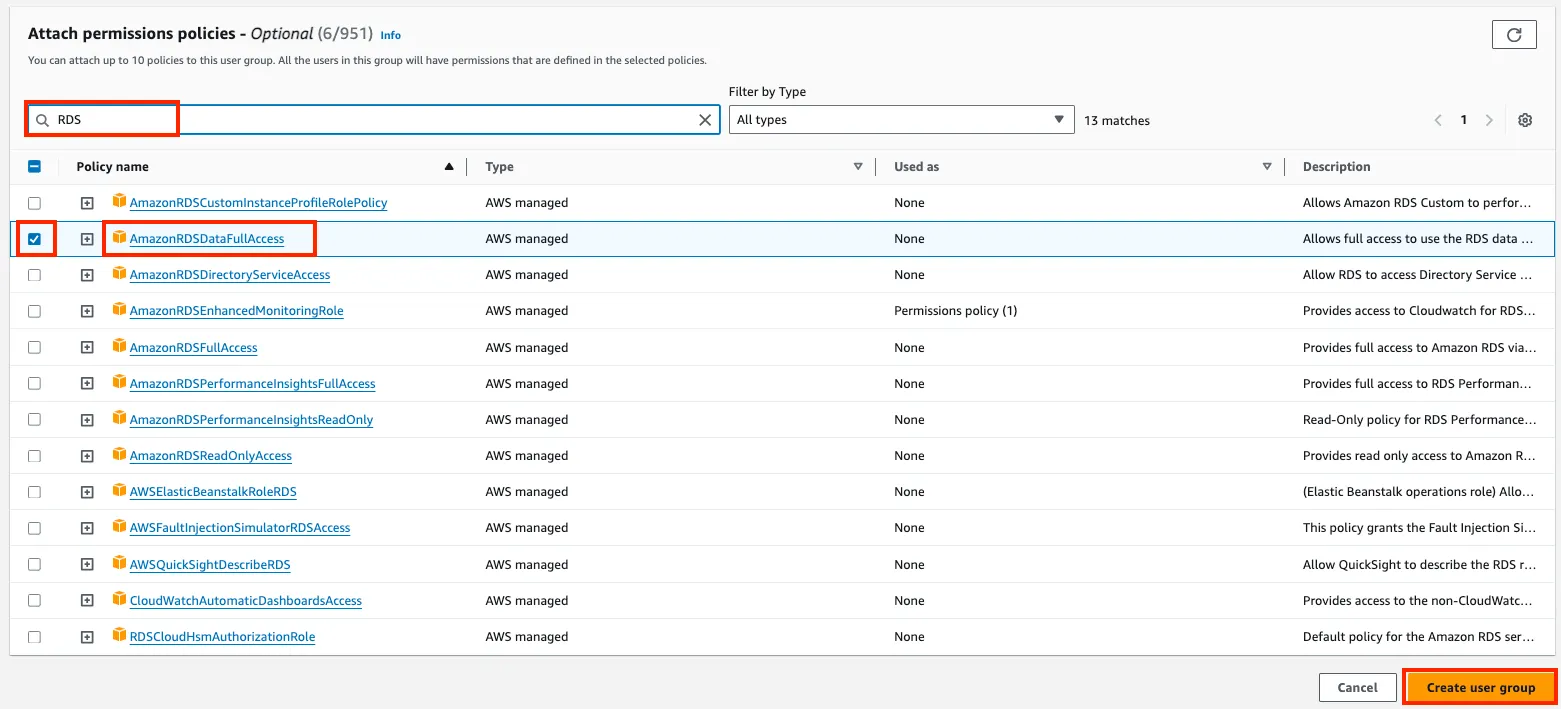Click the Used as column sort arrow
Image resolution: width=1561 pixels, height=709 pixels.
click(1267, 167)
